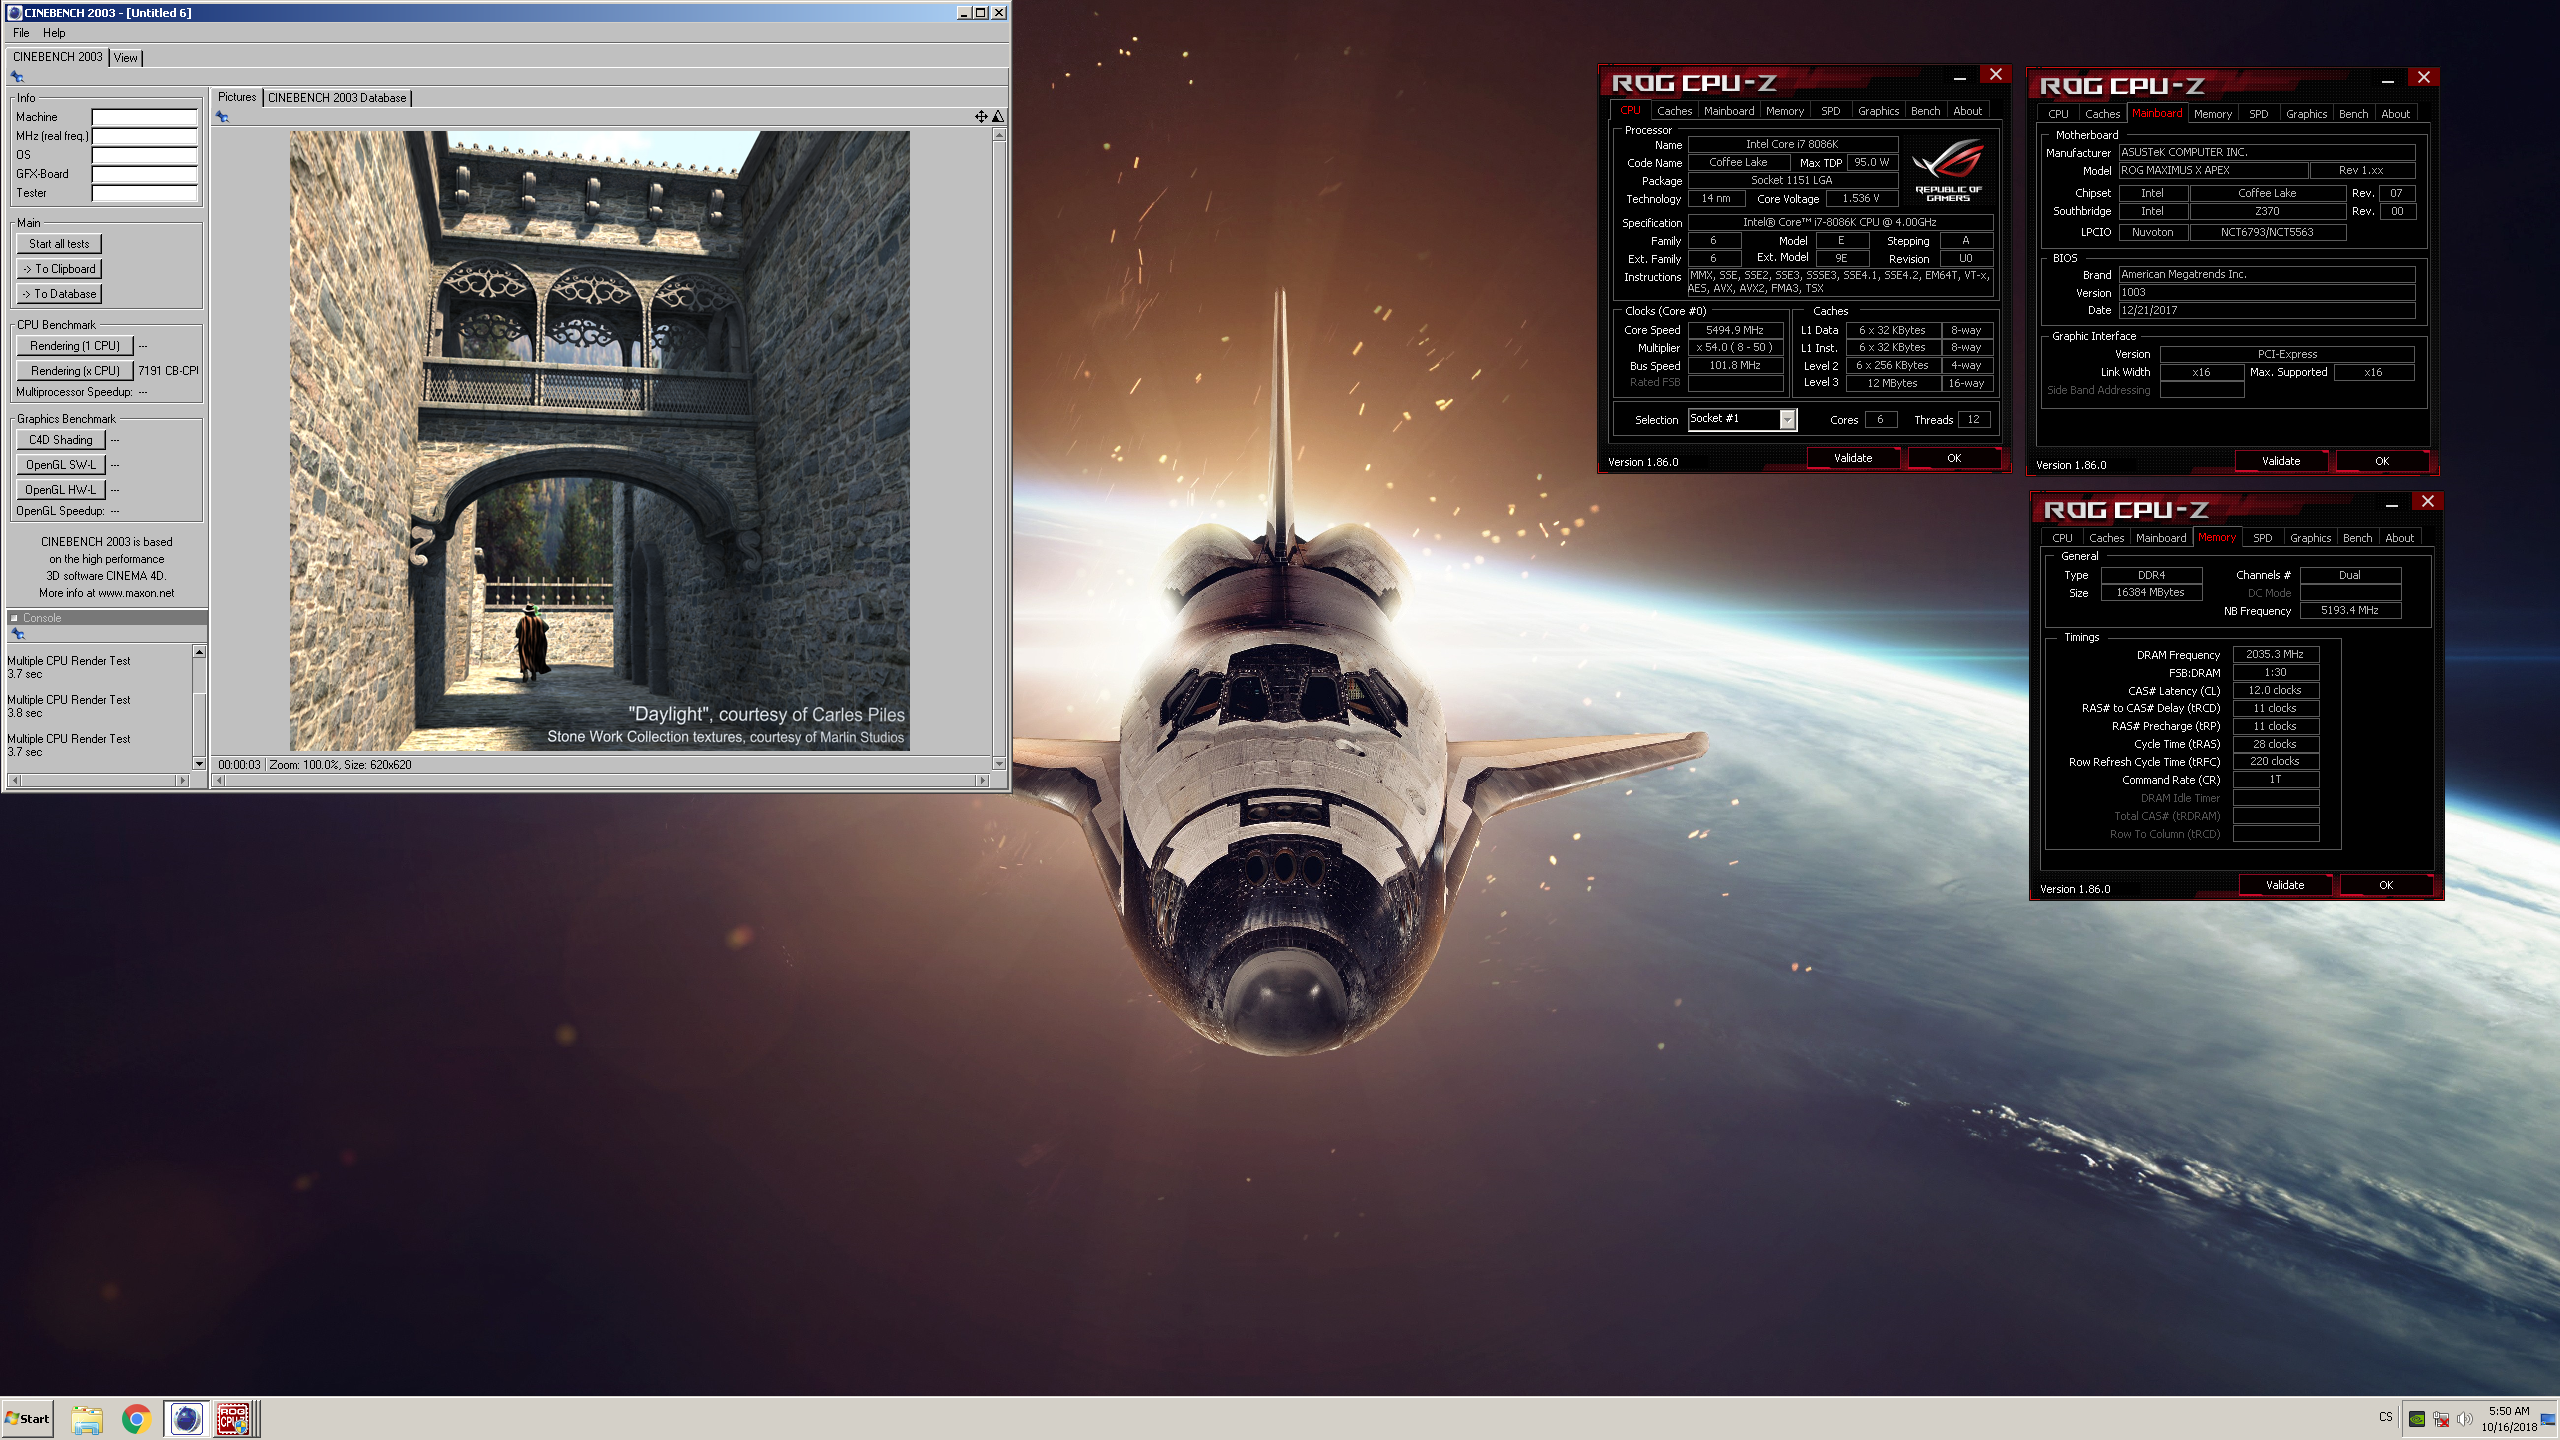
Task: Click the rendered Daylight picture
Action: tap(600, 441)
